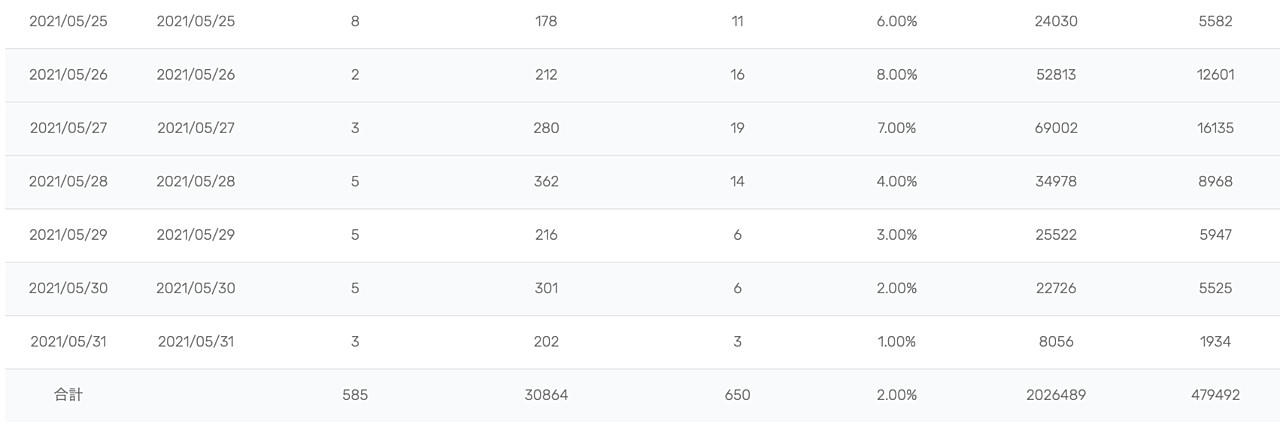Click the value 24030 in the 05/25 row
The width and height of the screenshot is (1280, 424).
[x=1056, y=21]
